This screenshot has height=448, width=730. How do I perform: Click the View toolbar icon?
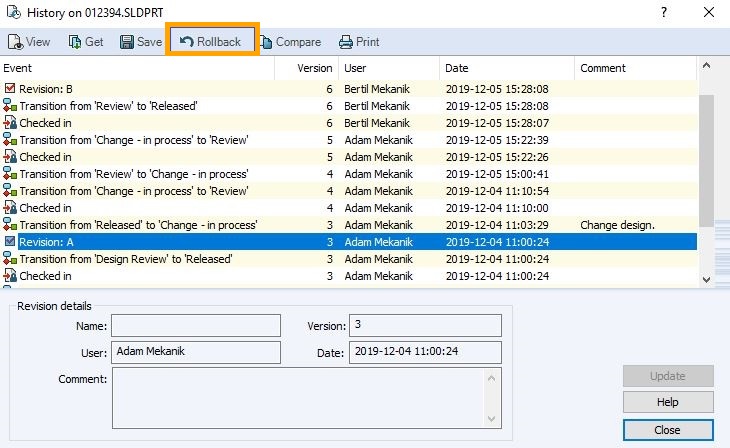(16, 42)
